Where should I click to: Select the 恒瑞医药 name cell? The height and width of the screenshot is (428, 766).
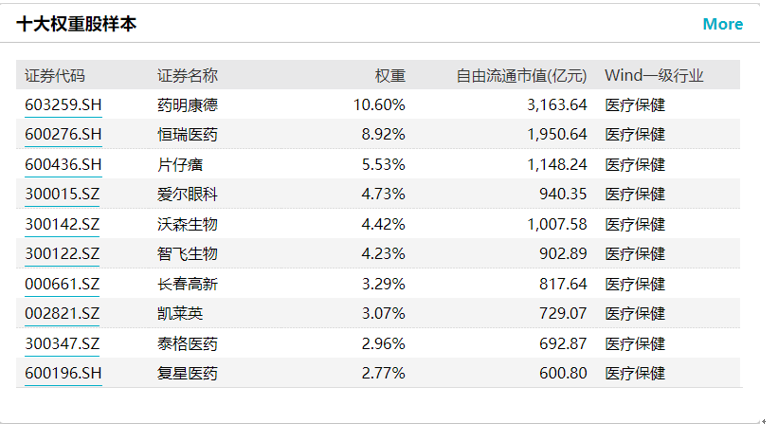tap(187, 134)
